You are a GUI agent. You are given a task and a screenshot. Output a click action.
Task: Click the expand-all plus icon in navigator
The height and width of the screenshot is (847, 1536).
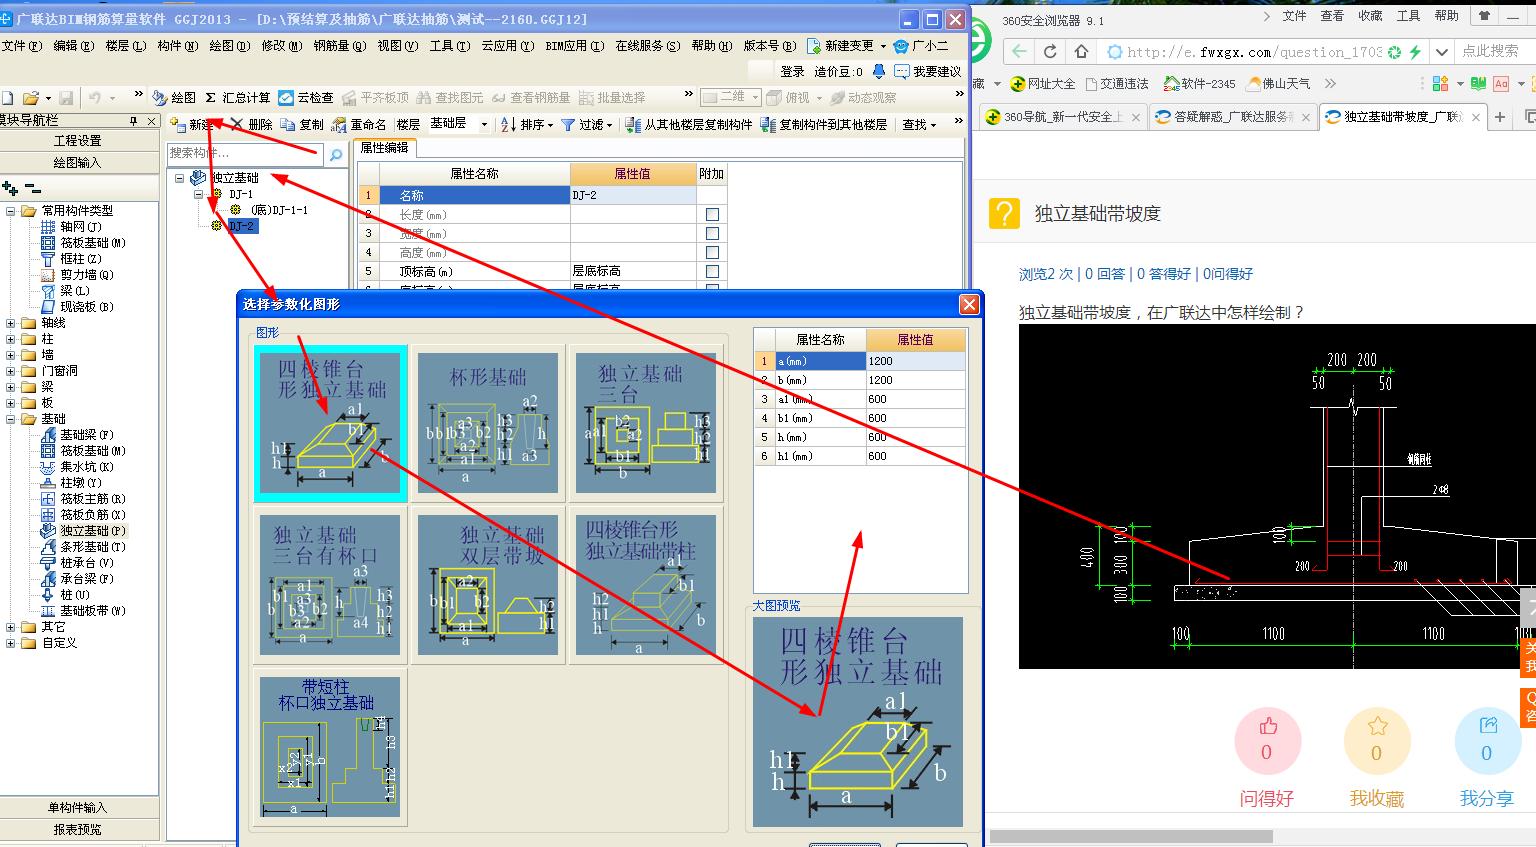[10, 188]
